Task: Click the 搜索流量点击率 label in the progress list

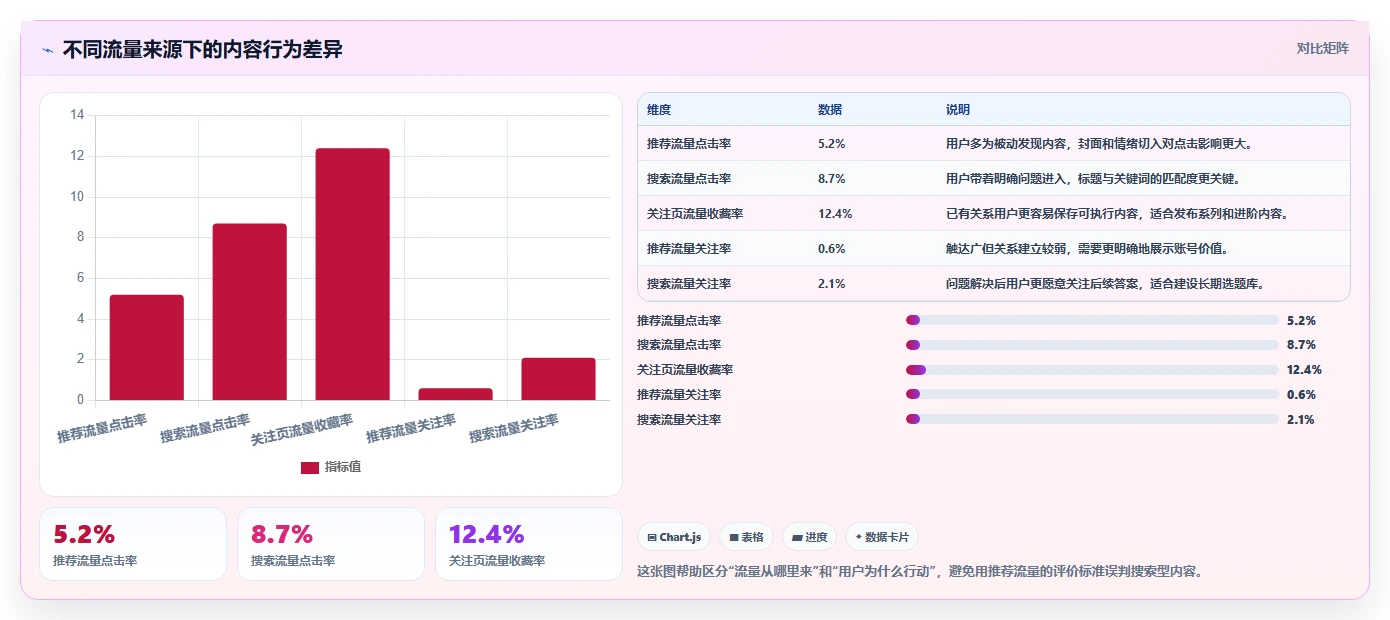Action: [x=679, y=345]
